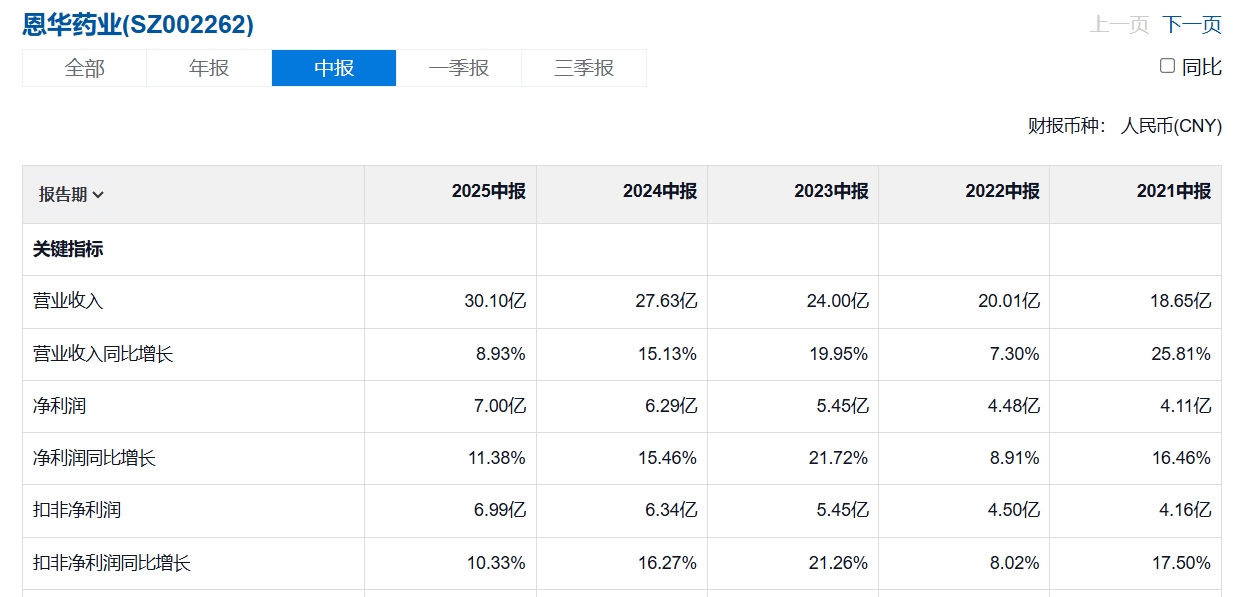Enable the 同比 checkbox
This screenshot has width=1235, height=597.
(x=1167, y=66)
